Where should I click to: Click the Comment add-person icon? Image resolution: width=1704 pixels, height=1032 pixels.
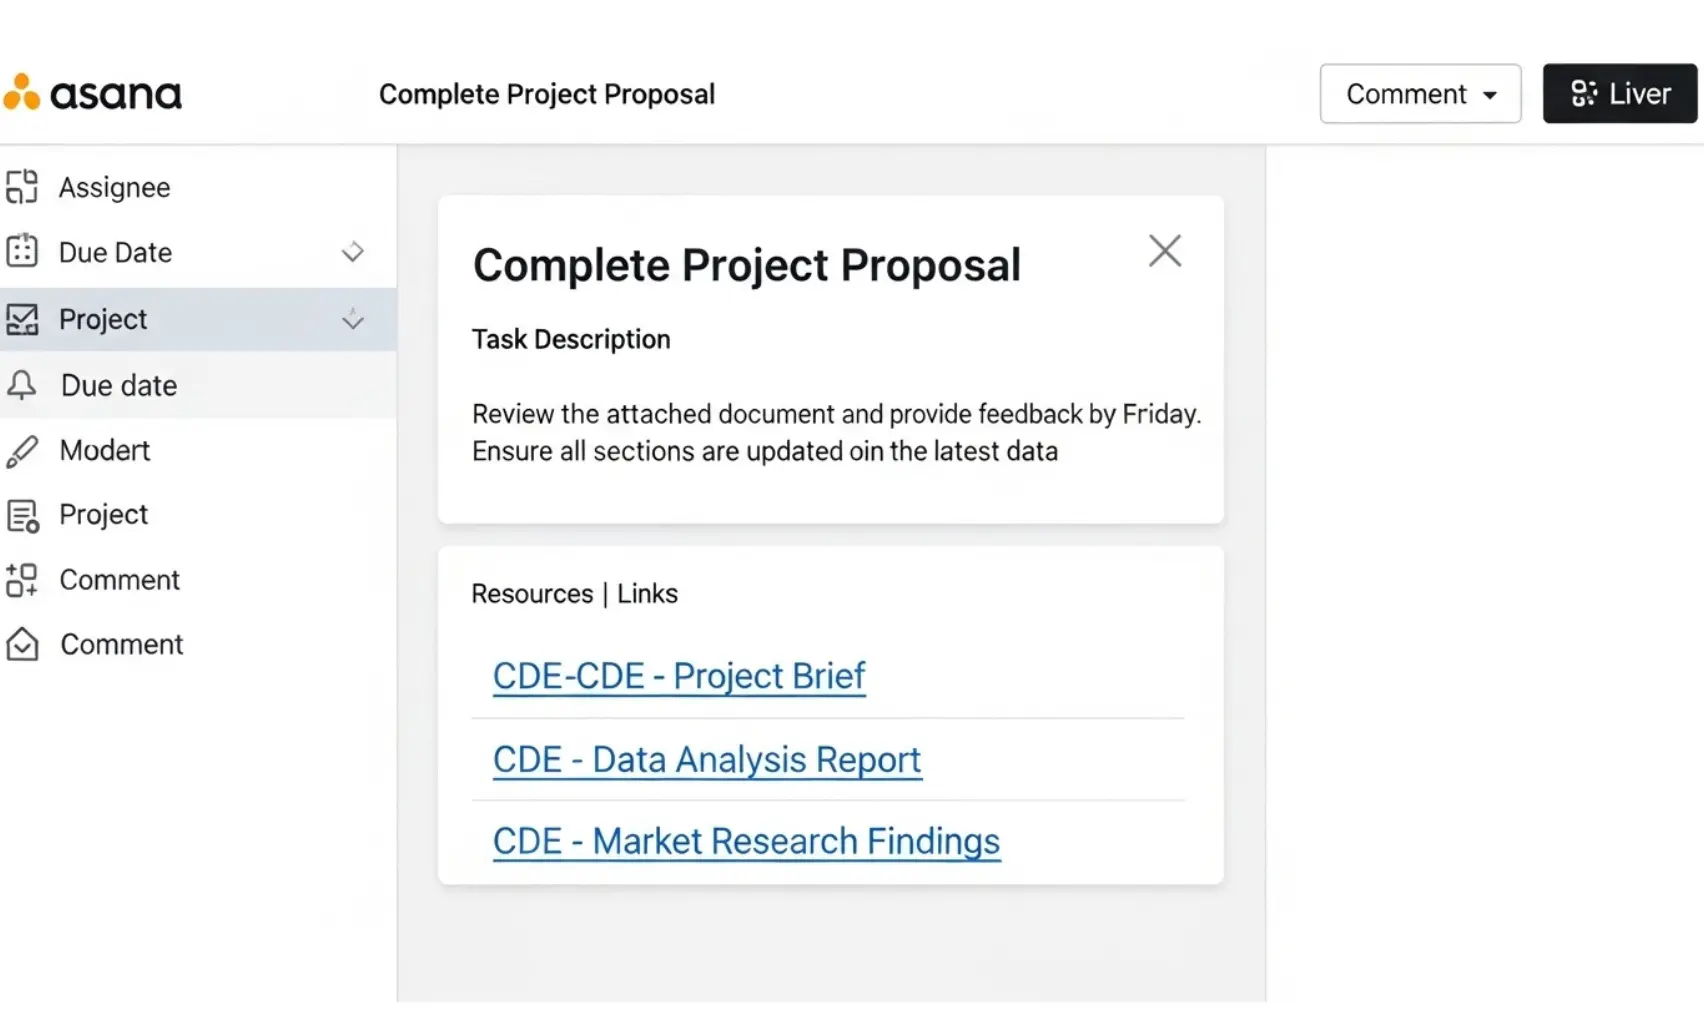[22, 579]
